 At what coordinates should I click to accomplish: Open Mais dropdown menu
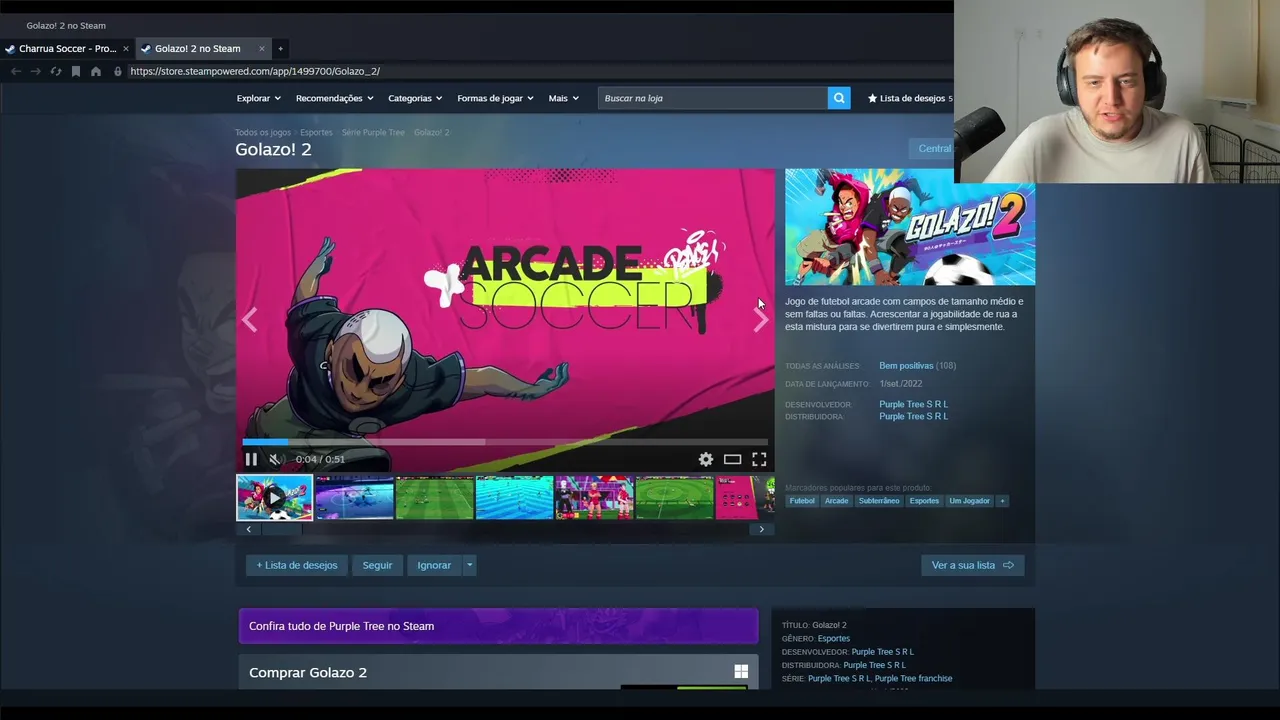(x=563, y=98)
